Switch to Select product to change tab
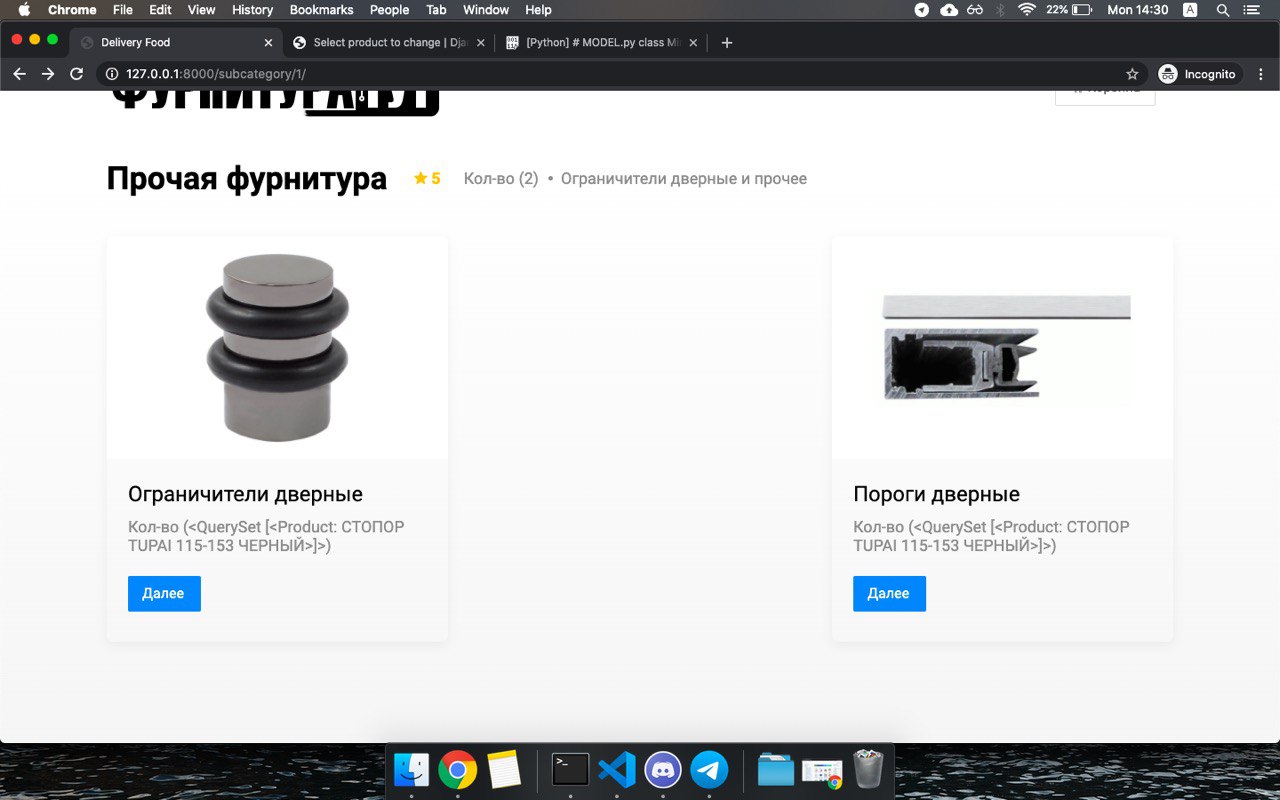This screenshot has height=800, width=1280. click(389, 43)
